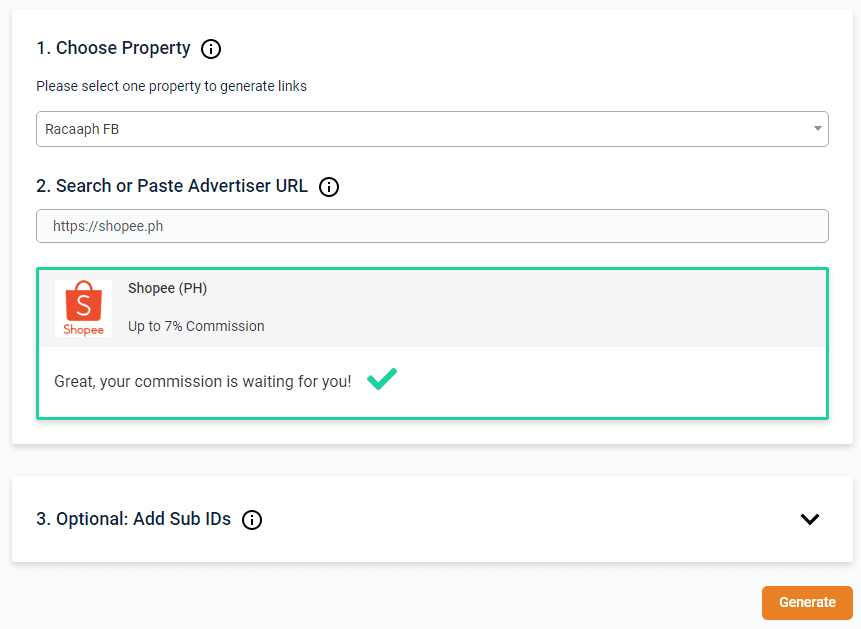Click the property dropdown arrow
Viewport: 861px width, 629px height.
pyautogui.click(x=817, y=129)
